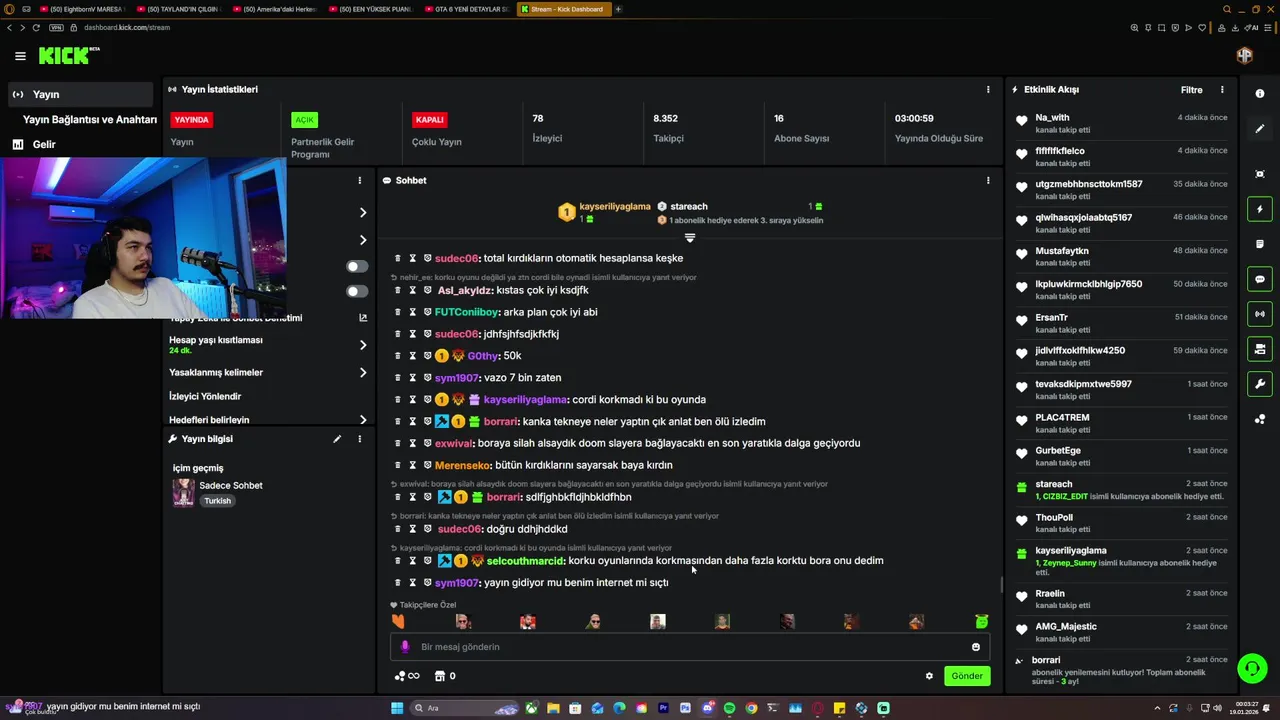Click the channel points infinity icon

[x=407, y=676]
